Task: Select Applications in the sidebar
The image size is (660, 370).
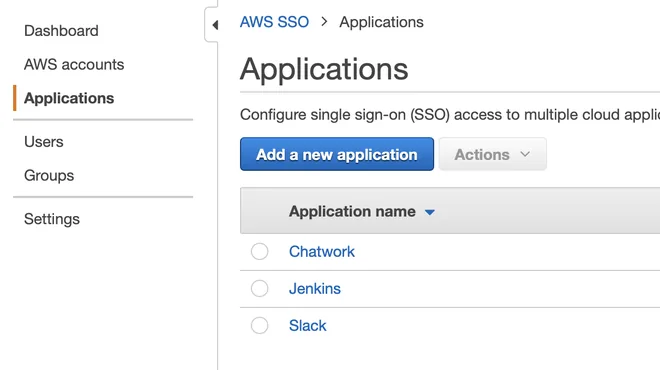Action: tap(69, 98)
